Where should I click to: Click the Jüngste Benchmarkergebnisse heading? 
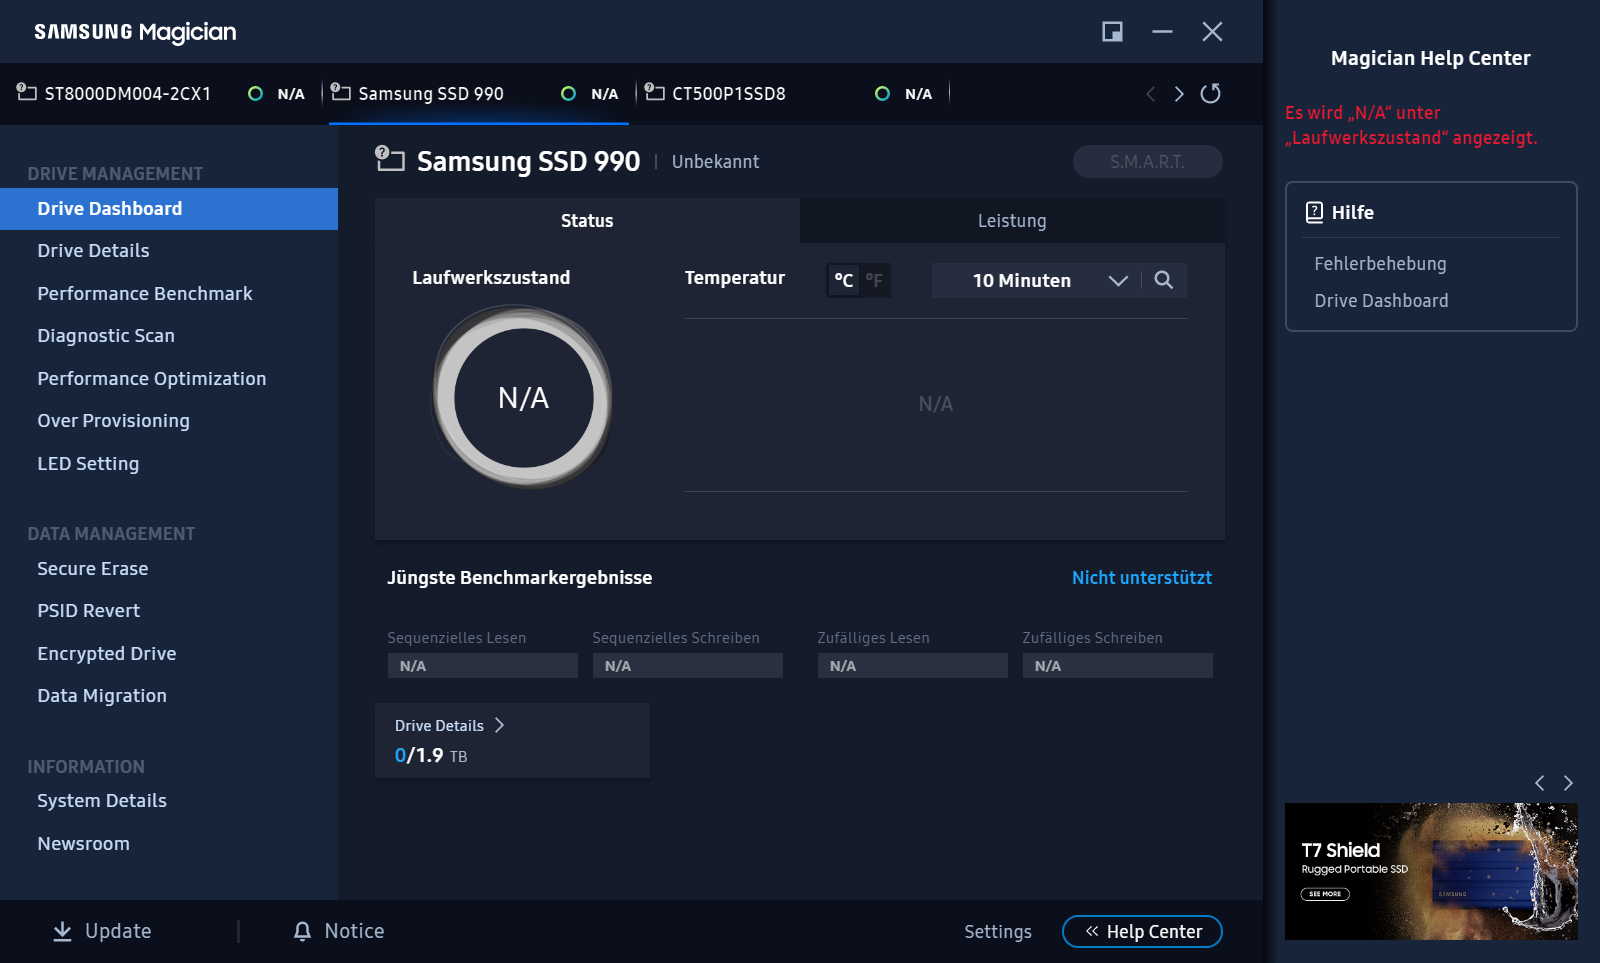pyautogui.click(x=520, y=578)
